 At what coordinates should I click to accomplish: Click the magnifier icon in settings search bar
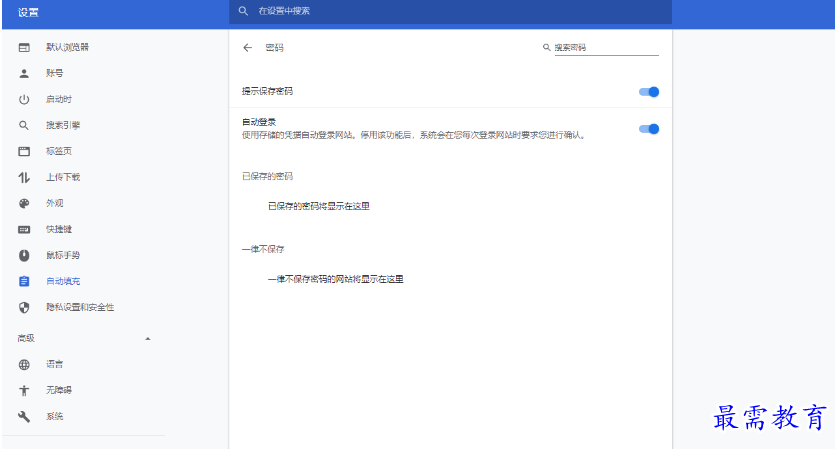(x=243, y=11)
